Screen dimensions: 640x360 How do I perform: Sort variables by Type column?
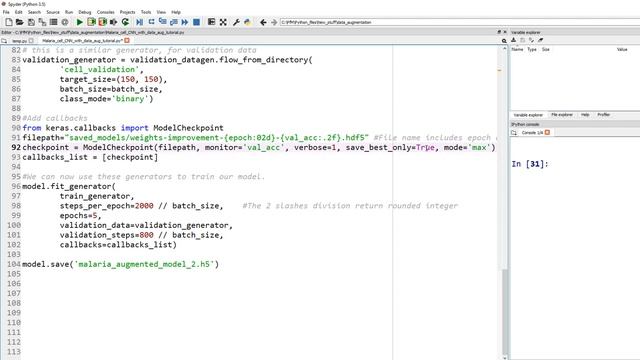[532, 49]
